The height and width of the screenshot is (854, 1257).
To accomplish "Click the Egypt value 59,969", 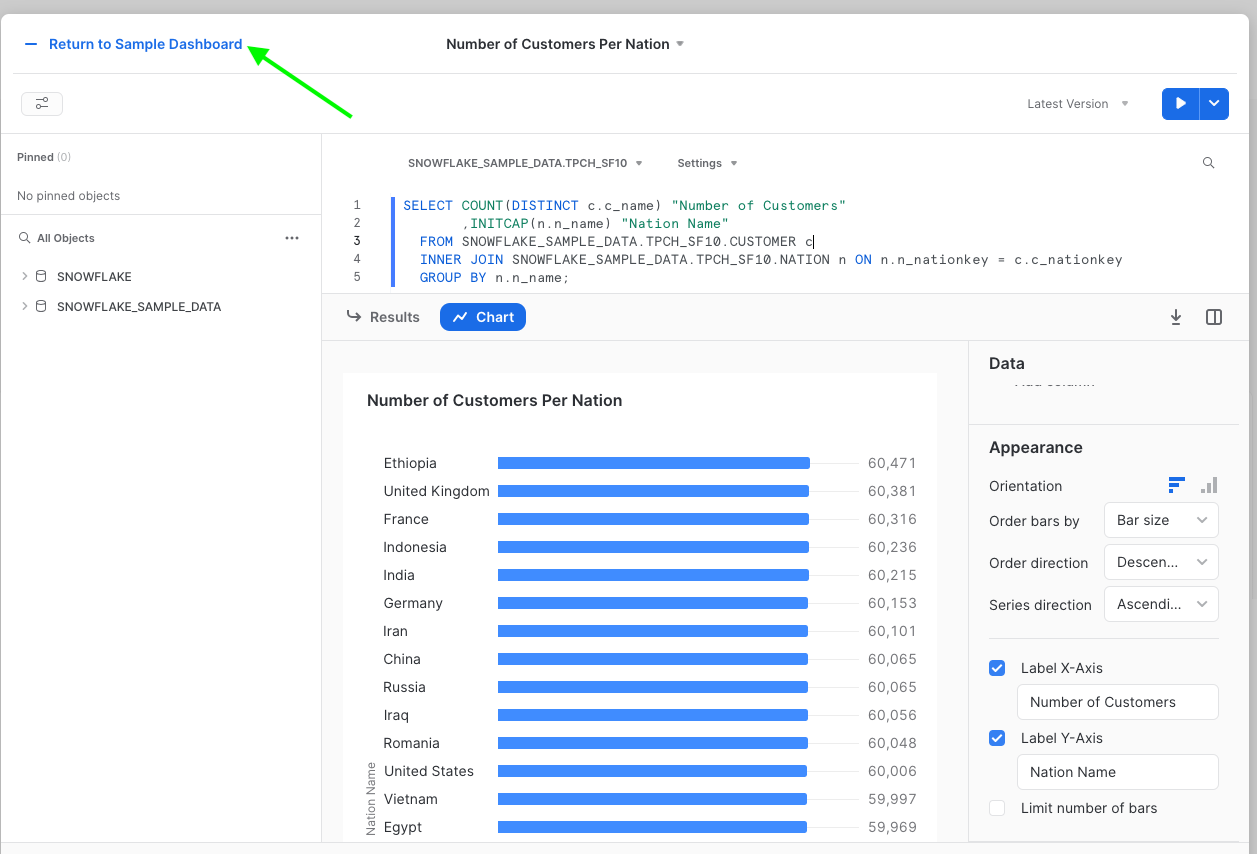I will click(892, 827).
